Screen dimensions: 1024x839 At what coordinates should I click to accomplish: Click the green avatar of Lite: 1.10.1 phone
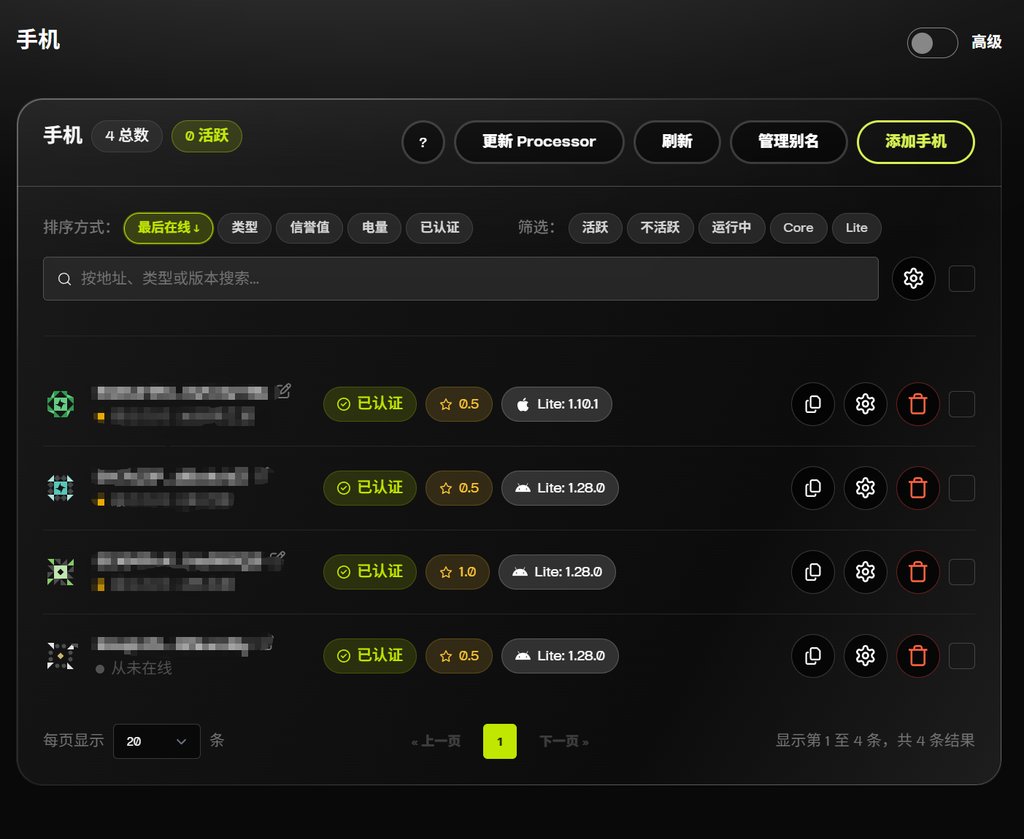click(x=61, y=404)
